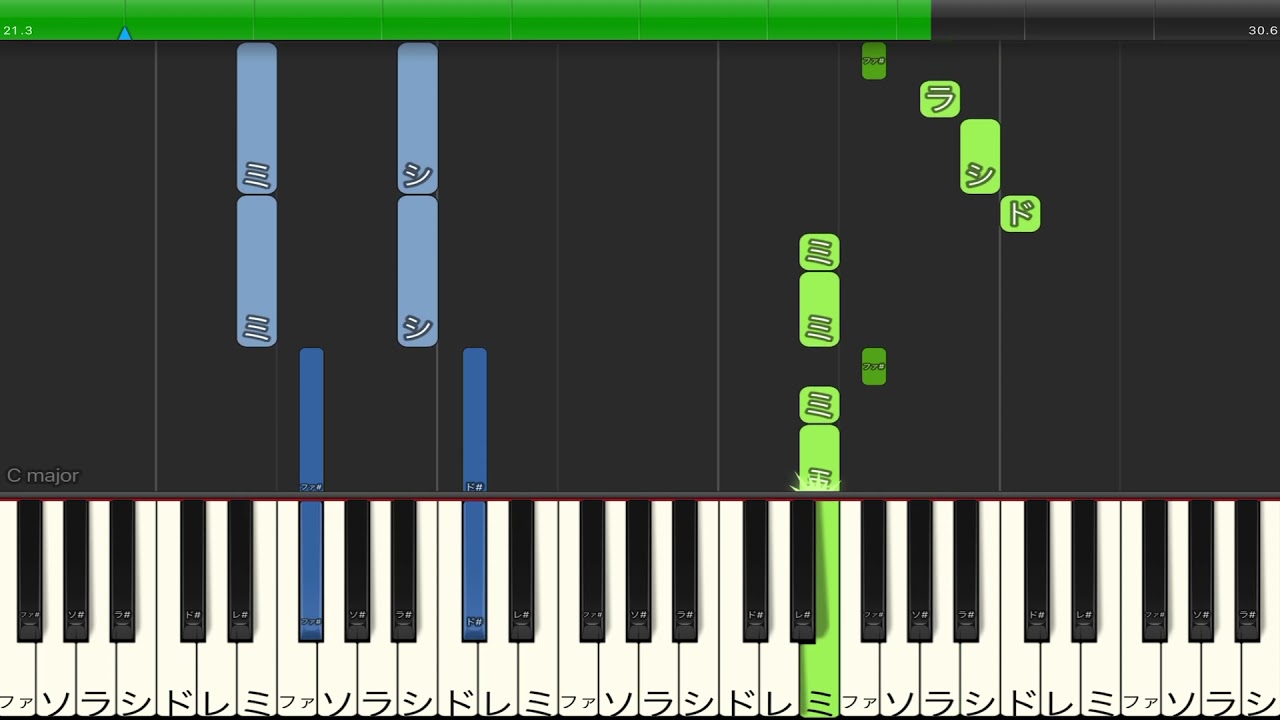
Task: Click the blue triangle marker on the progress bar
Action: (x=124, y=34)
